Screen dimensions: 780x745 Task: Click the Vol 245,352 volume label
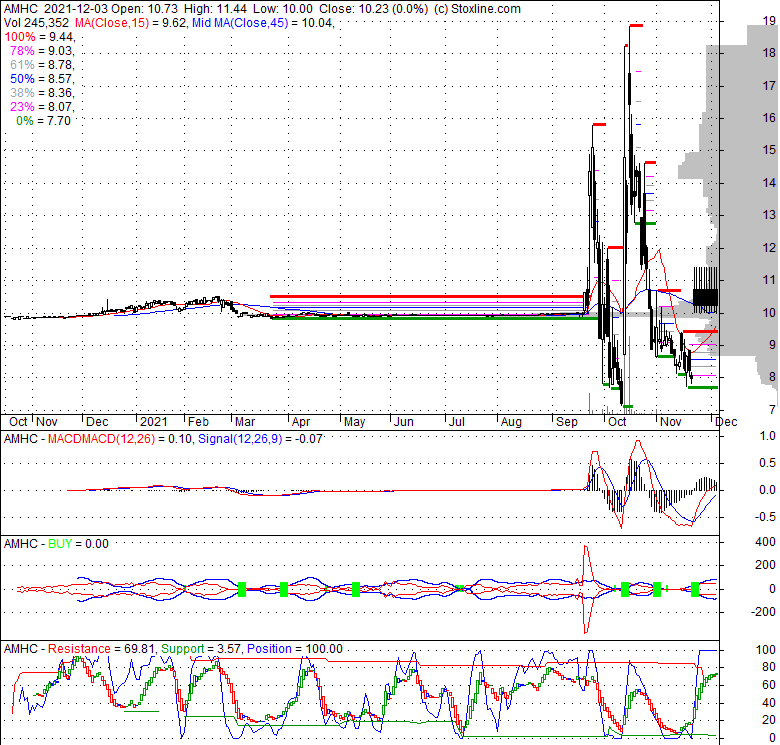tap(37, 23)
